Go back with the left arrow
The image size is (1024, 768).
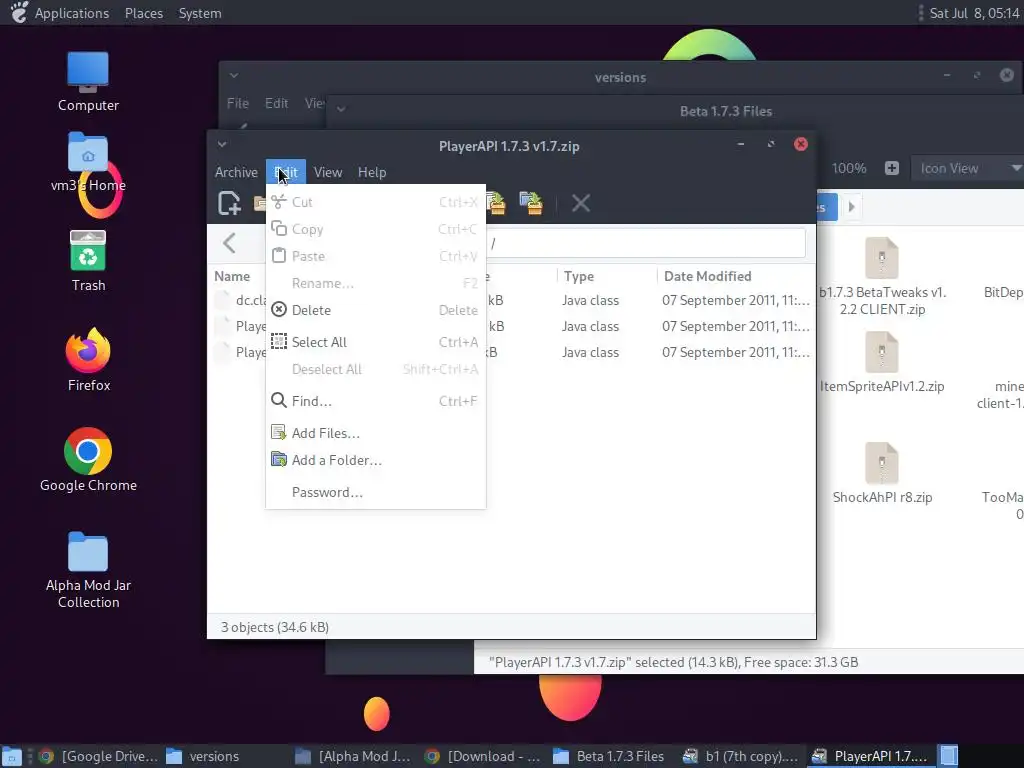tap(229, 244)
